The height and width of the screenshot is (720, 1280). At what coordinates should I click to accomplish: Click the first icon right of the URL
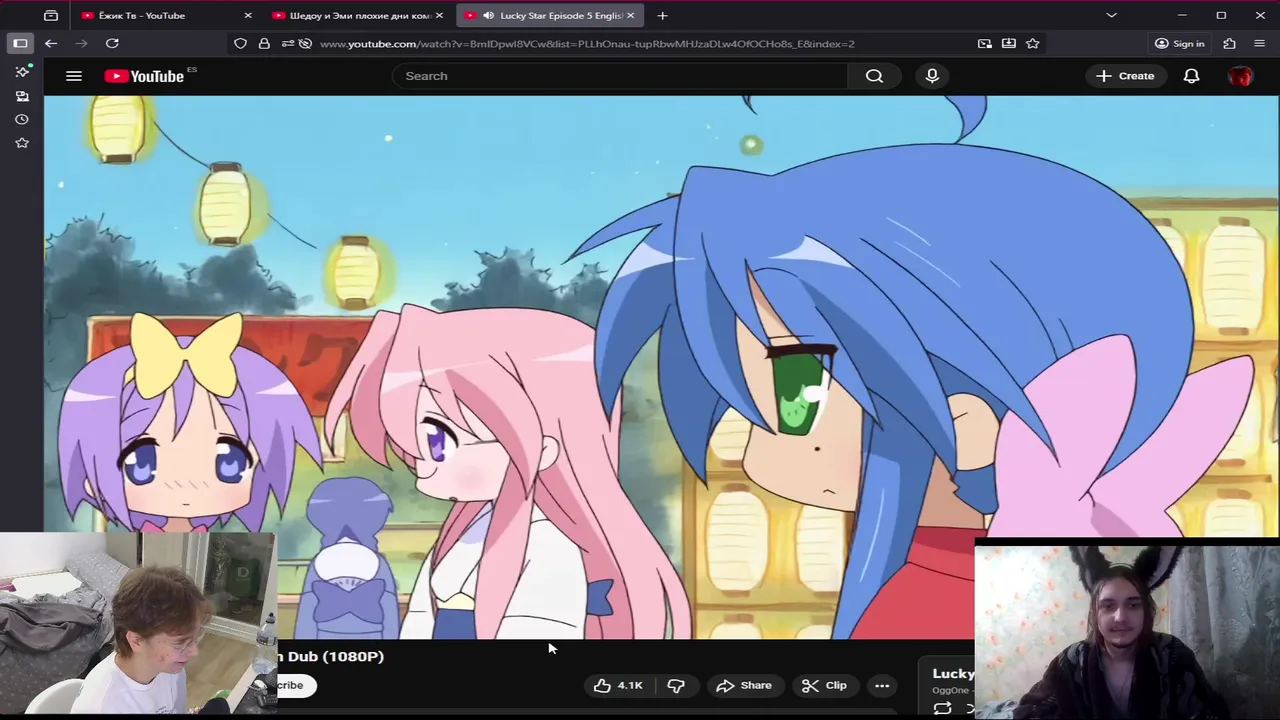point(985,43)
